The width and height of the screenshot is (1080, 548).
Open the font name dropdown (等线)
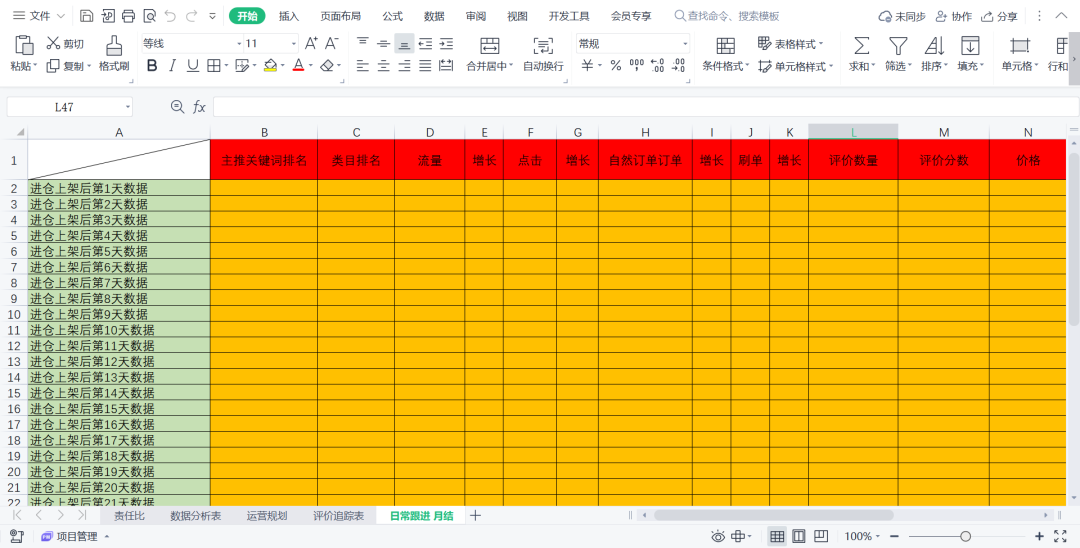[239, 44]
